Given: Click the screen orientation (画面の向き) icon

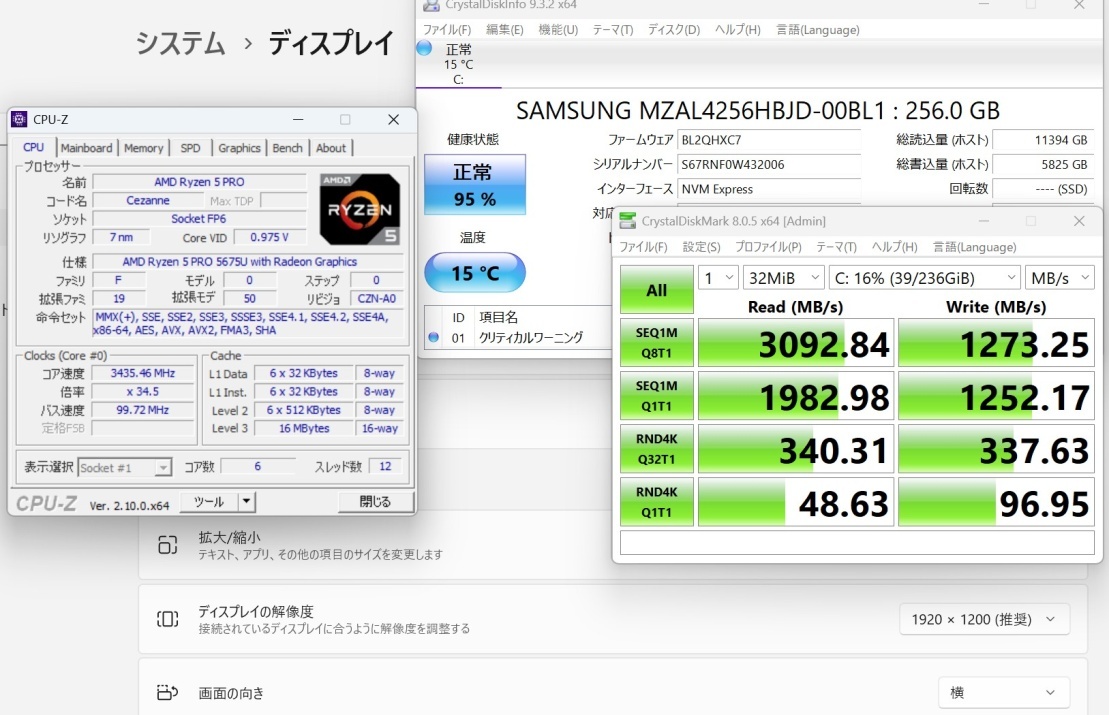Looking at the screenshot, I should (168, 692).
